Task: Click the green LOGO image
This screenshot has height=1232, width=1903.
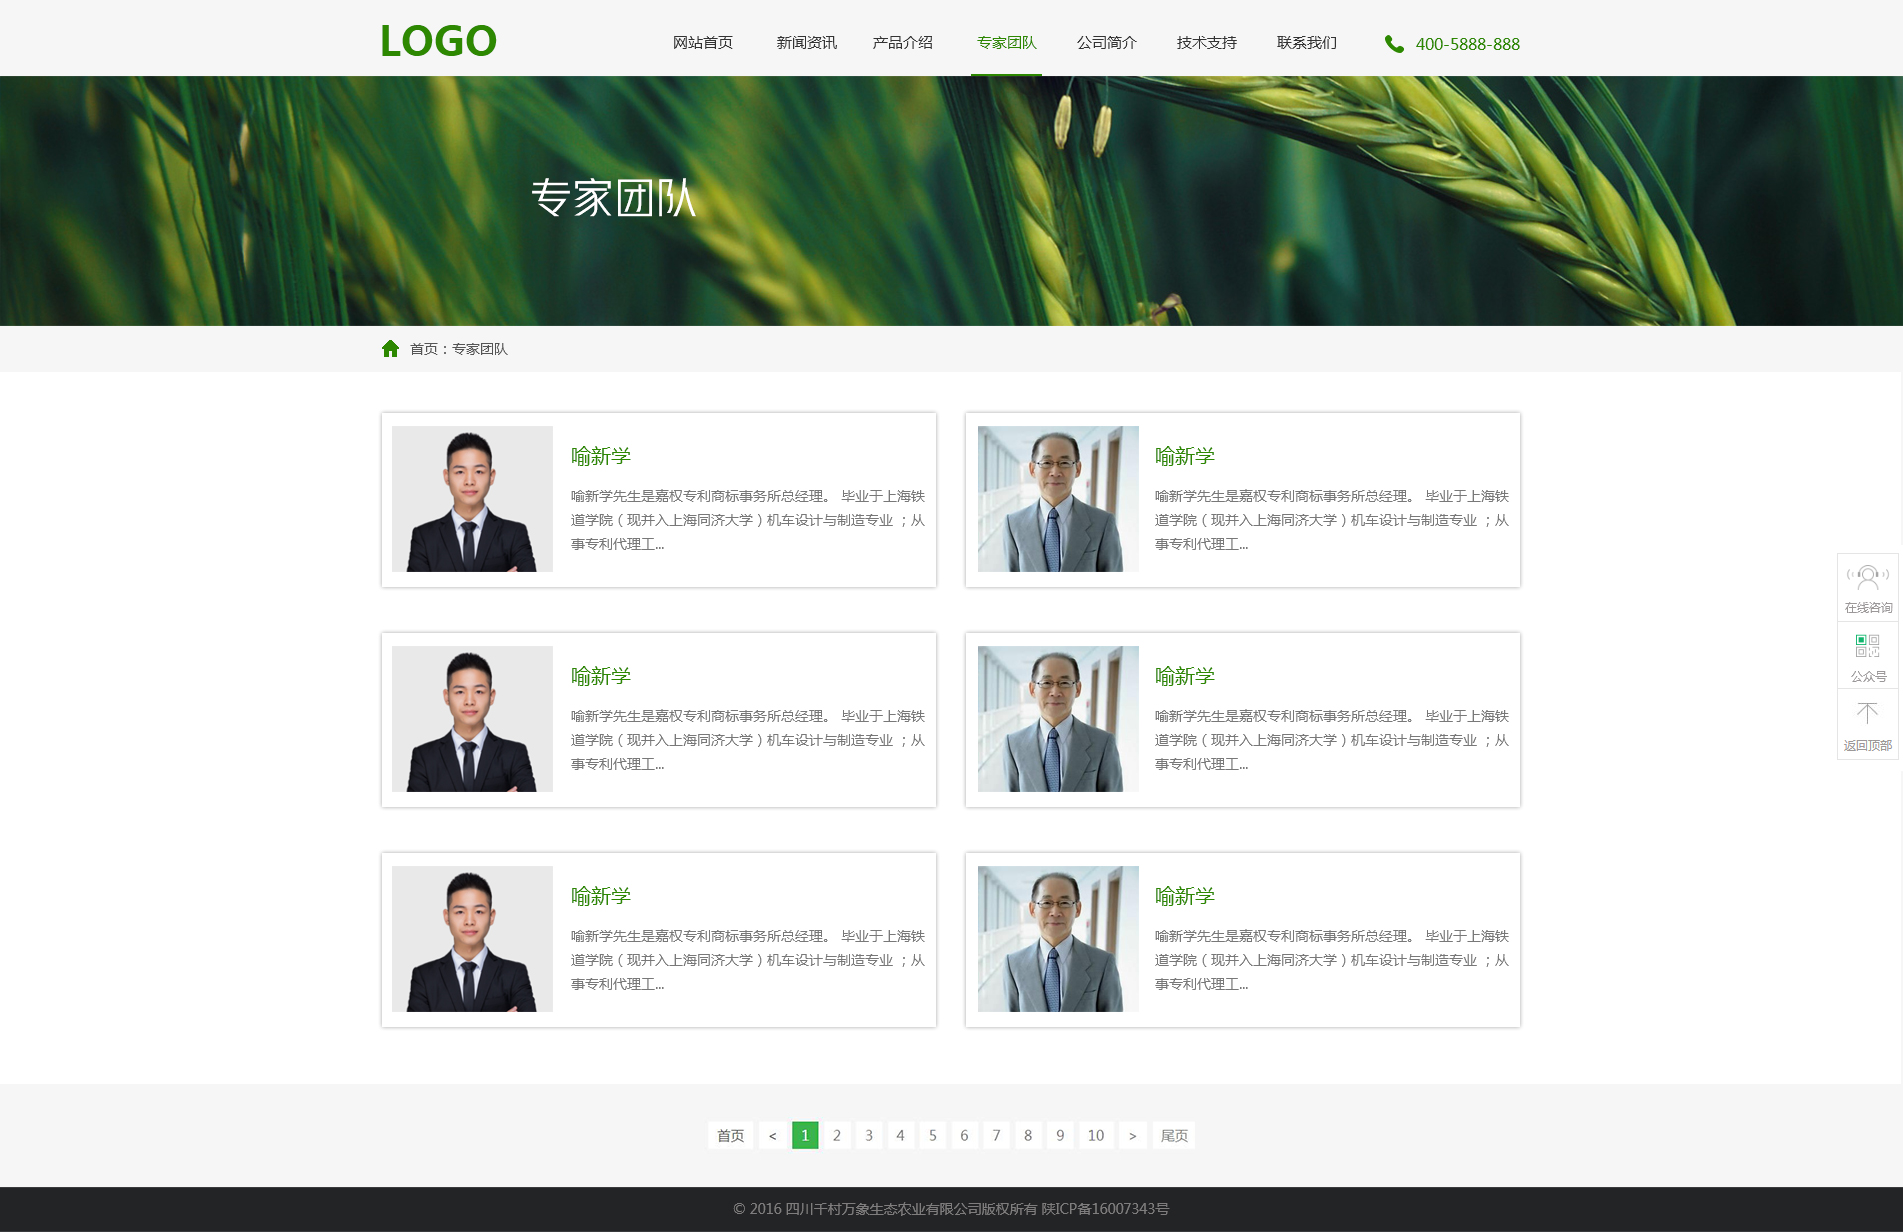Action: [438, 41]
